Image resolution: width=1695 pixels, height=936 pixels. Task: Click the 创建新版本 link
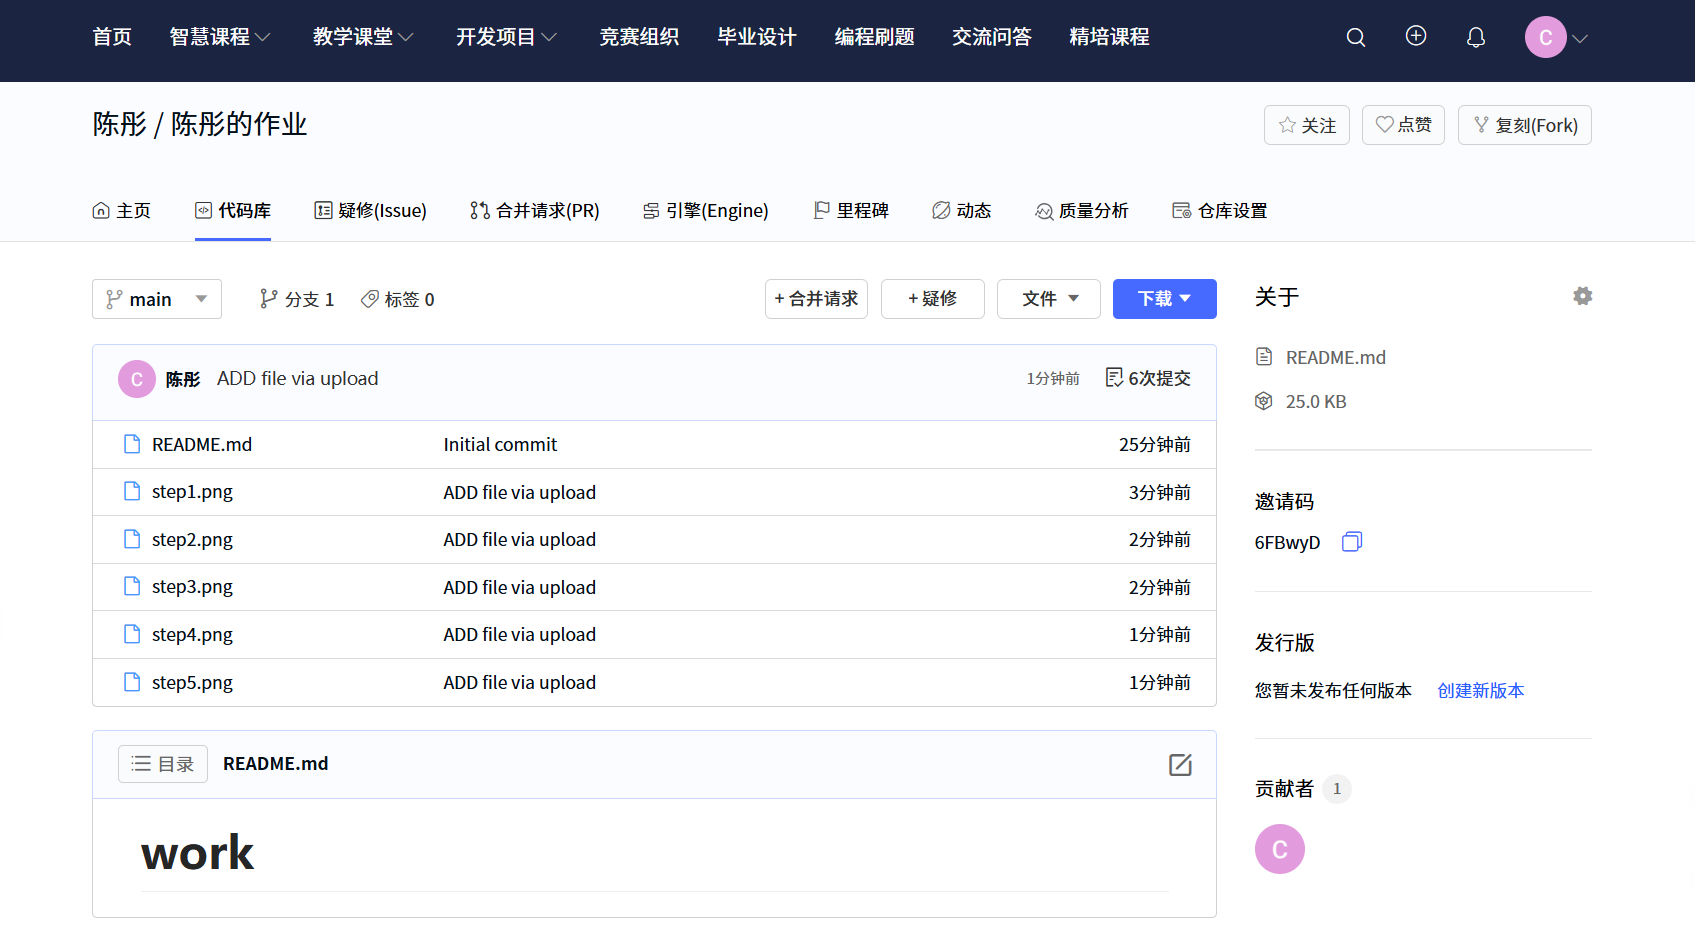(x=1480, y=691)
